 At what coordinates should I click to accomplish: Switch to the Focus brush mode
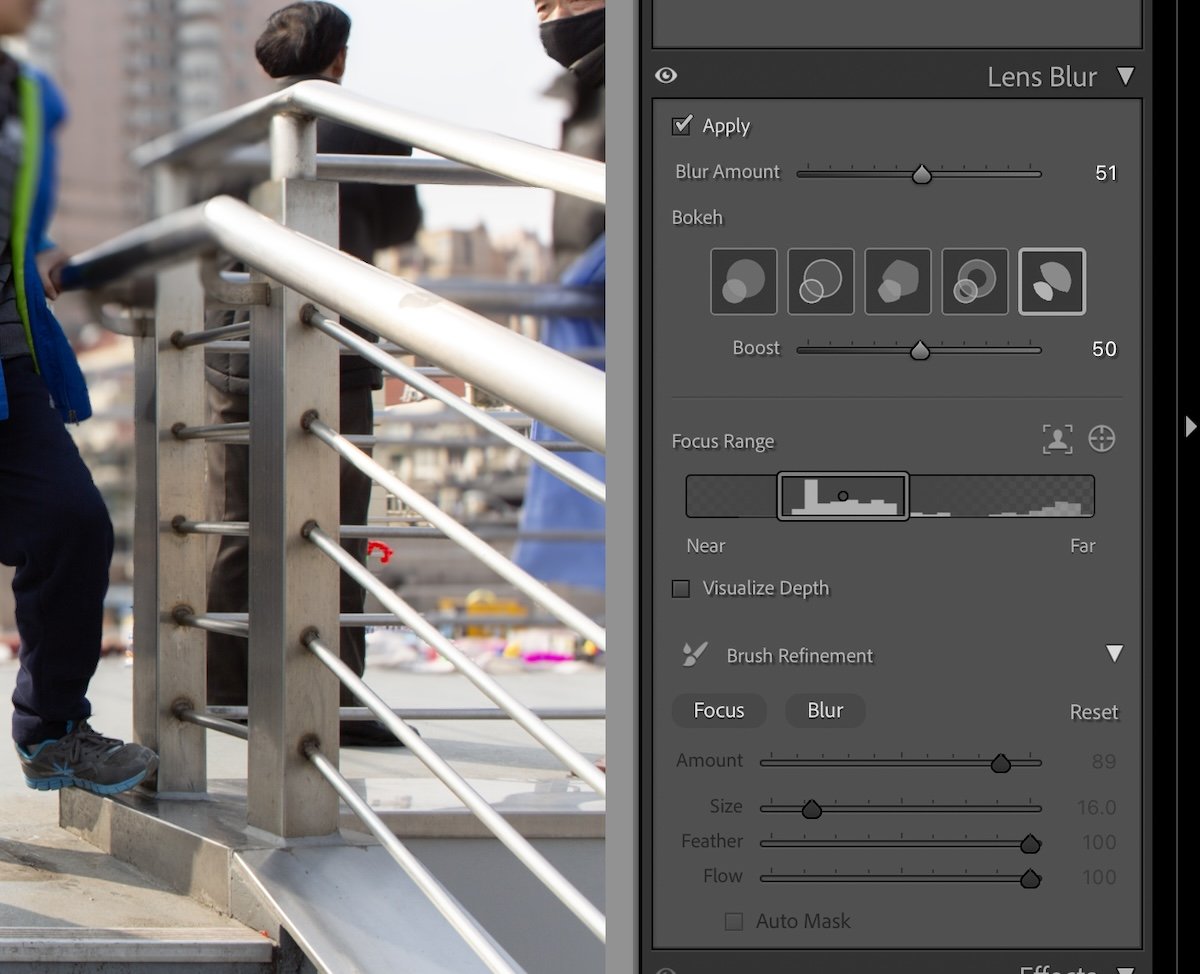[719, 710]
